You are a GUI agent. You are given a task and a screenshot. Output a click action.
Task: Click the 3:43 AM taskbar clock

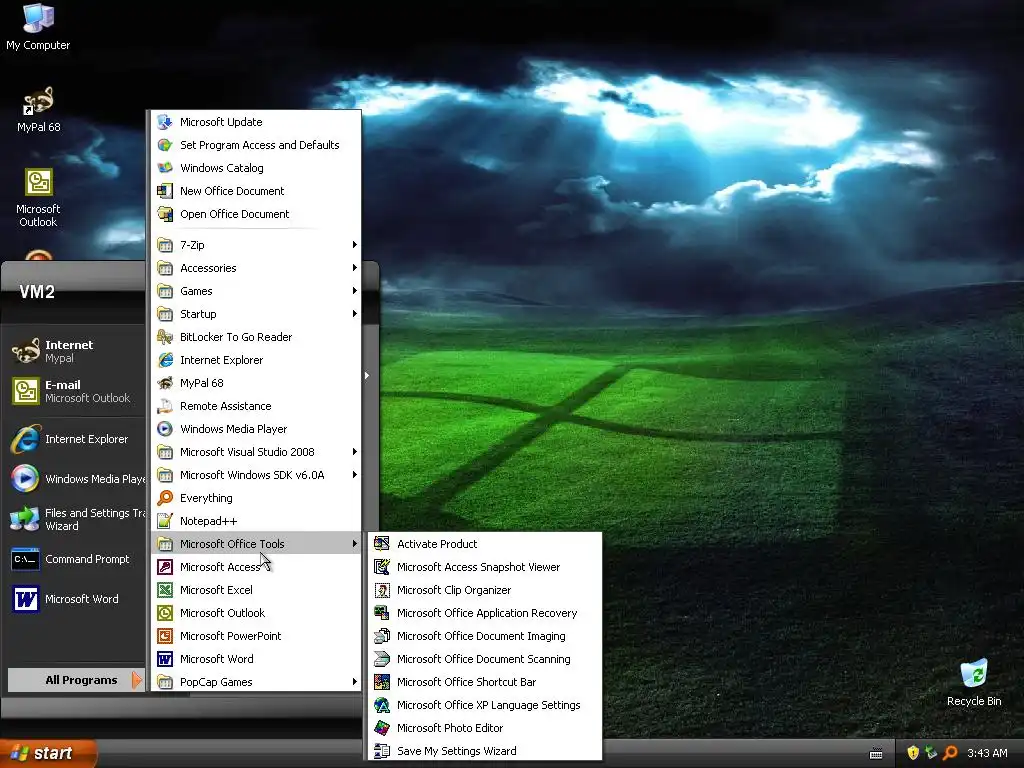pyautogui.click(x=987, y=753)
